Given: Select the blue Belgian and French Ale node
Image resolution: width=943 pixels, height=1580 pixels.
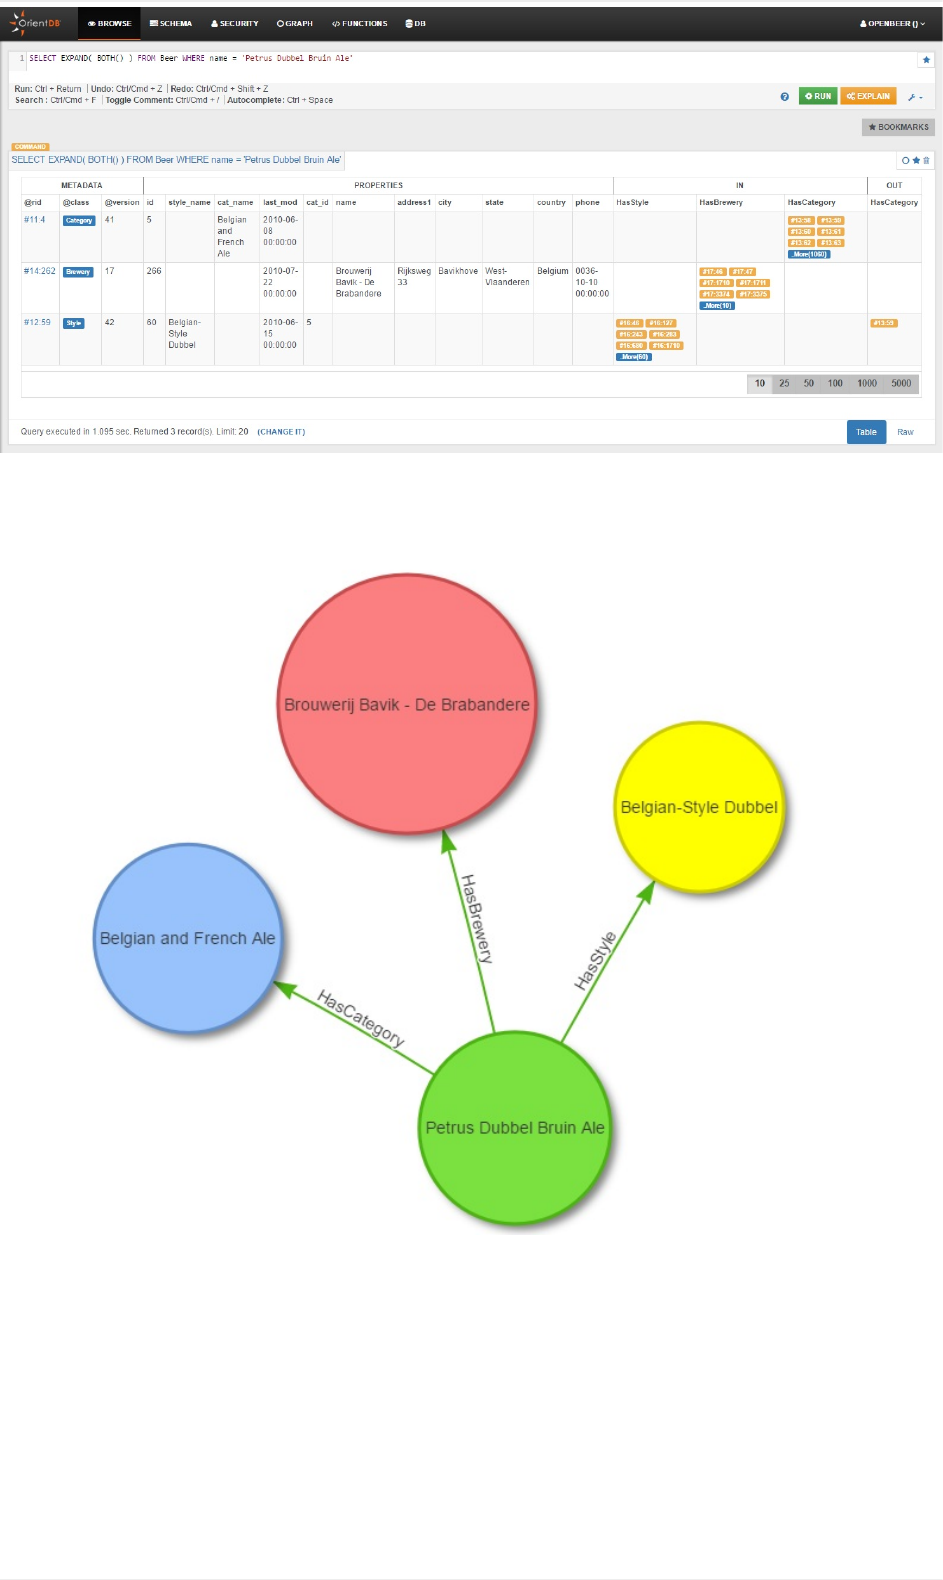Looking at the screenshot, I should click(x=187, y=938).
